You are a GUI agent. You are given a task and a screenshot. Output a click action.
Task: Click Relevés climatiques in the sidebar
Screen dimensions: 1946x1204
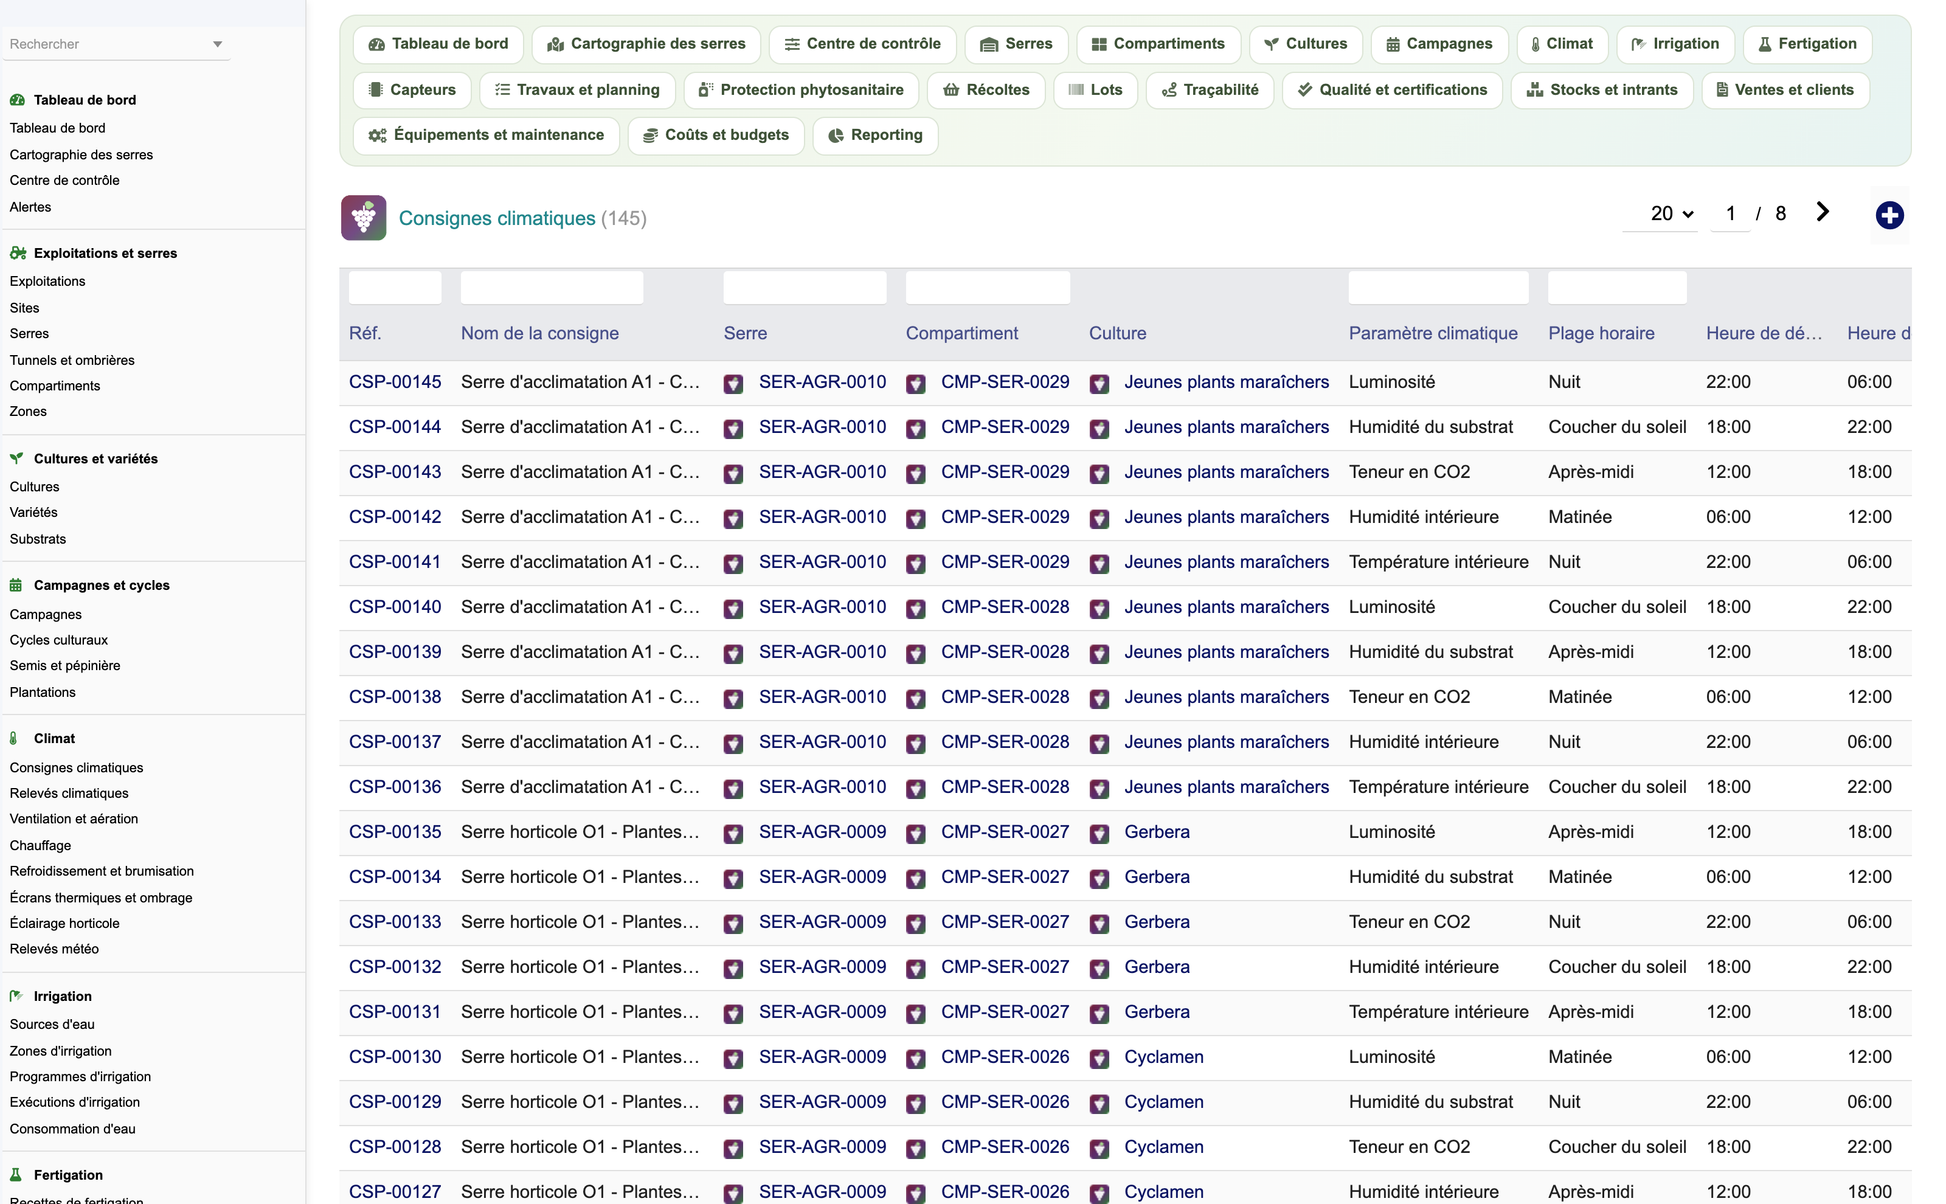pos(69,793)
